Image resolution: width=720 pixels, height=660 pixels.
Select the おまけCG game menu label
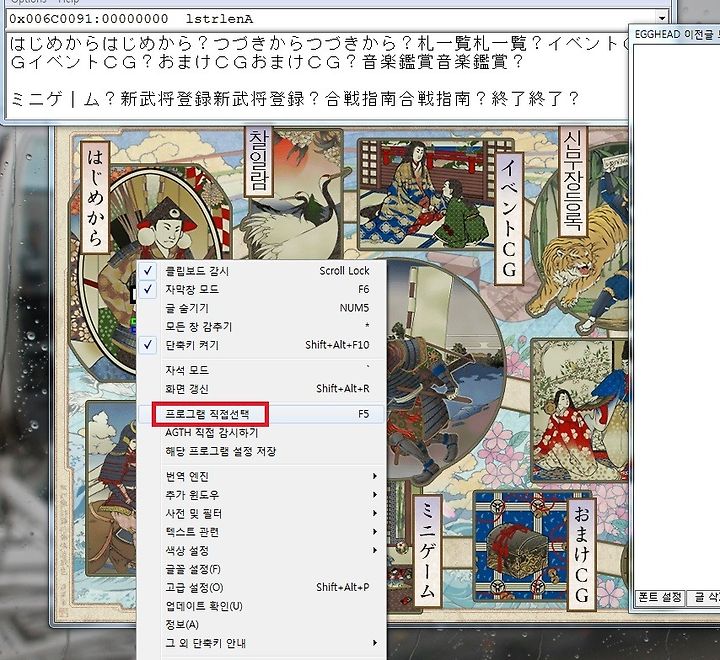tap(582, 554)
